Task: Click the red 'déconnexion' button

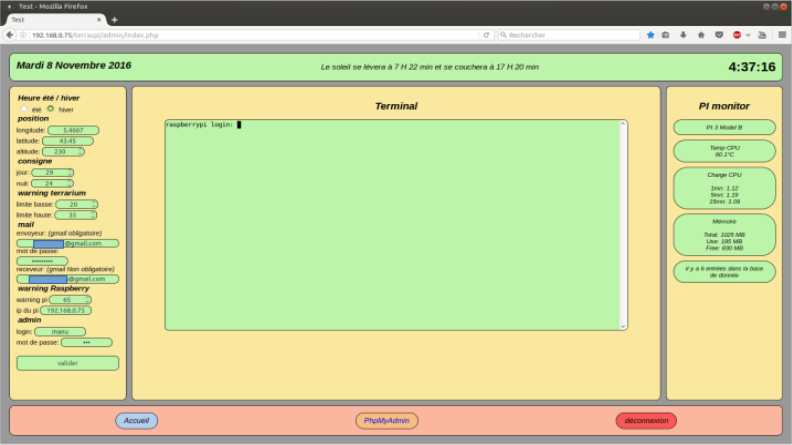Action: point(646,421)
